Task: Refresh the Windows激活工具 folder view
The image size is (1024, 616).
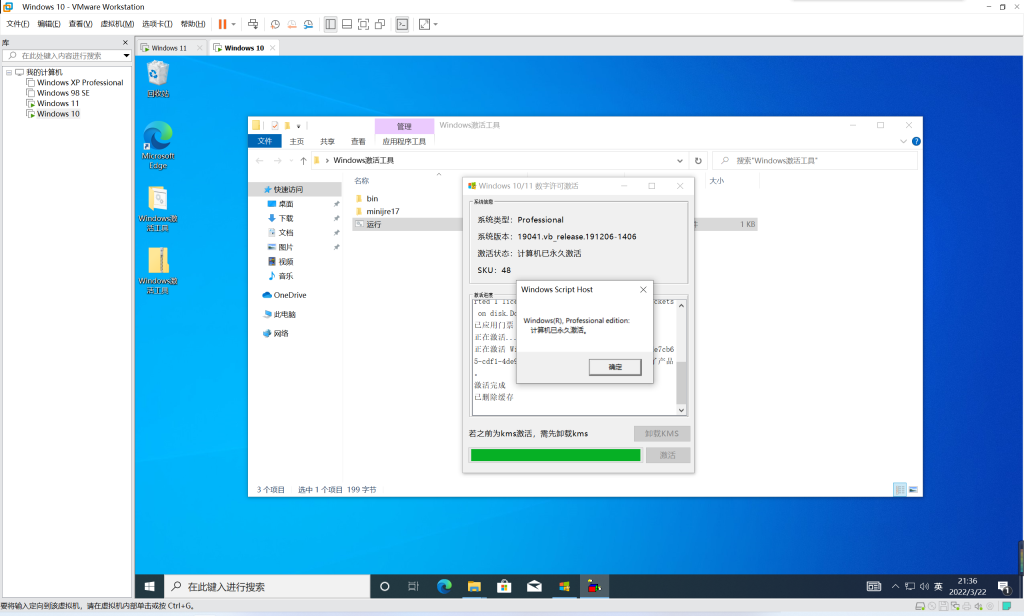Action: pyautogui.click(x=698, y=161)
